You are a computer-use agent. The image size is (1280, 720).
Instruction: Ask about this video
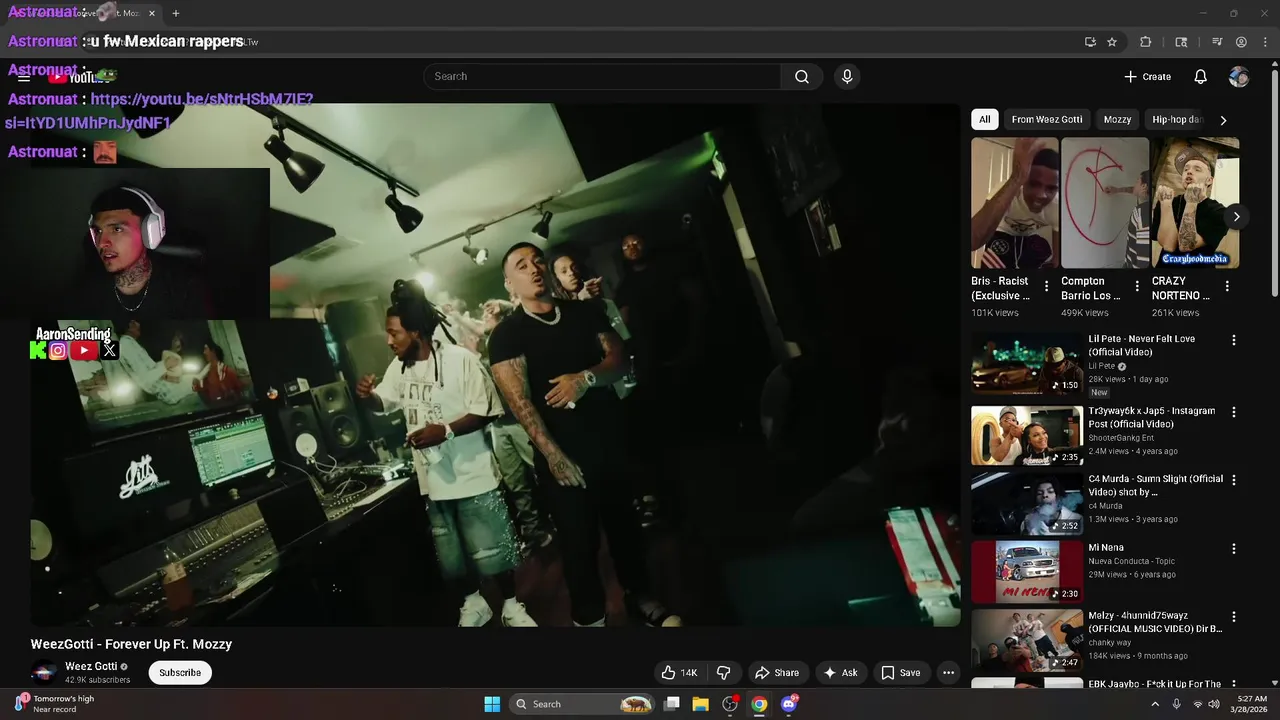841,673
